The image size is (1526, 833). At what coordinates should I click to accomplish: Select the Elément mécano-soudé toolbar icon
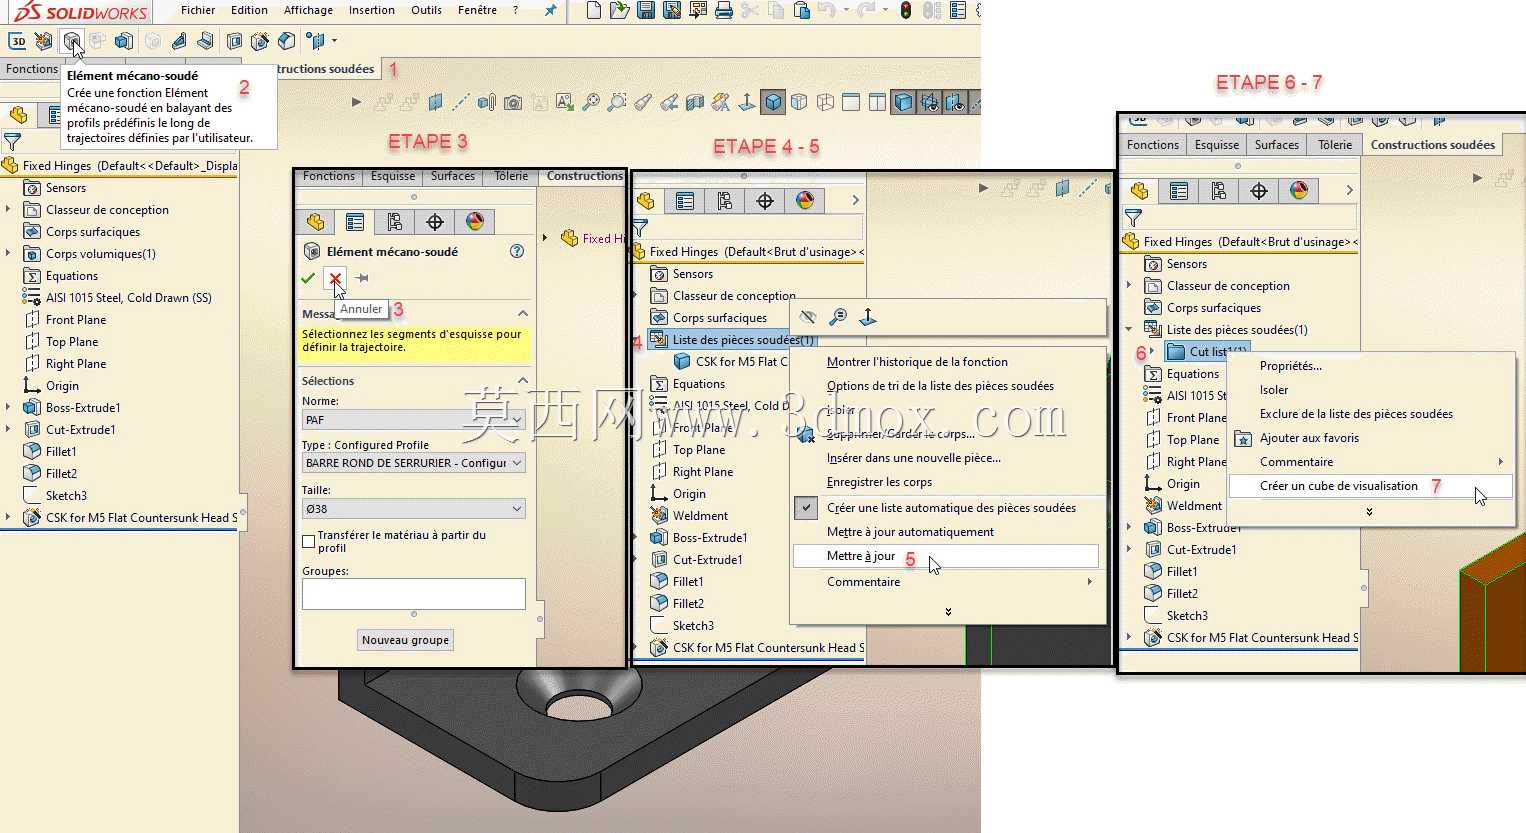point(70,41)
